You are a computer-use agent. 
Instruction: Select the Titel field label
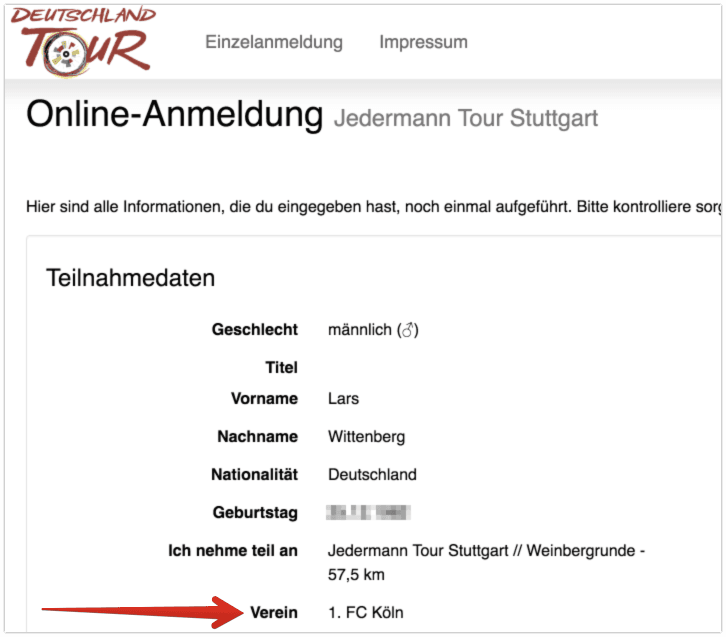pyautogui.click(x=281, y=367)
